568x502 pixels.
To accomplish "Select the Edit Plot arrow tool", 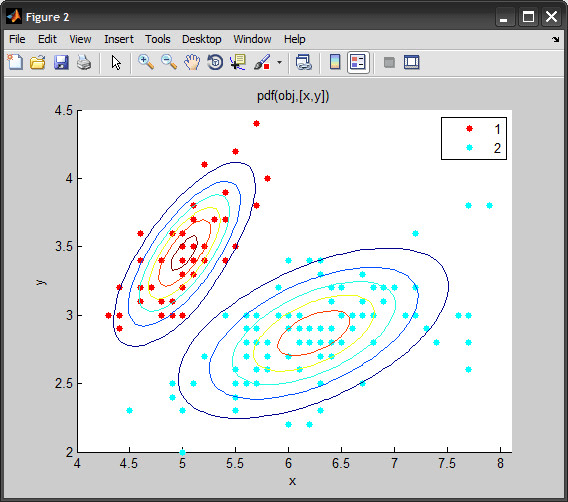I will (116, 63).
